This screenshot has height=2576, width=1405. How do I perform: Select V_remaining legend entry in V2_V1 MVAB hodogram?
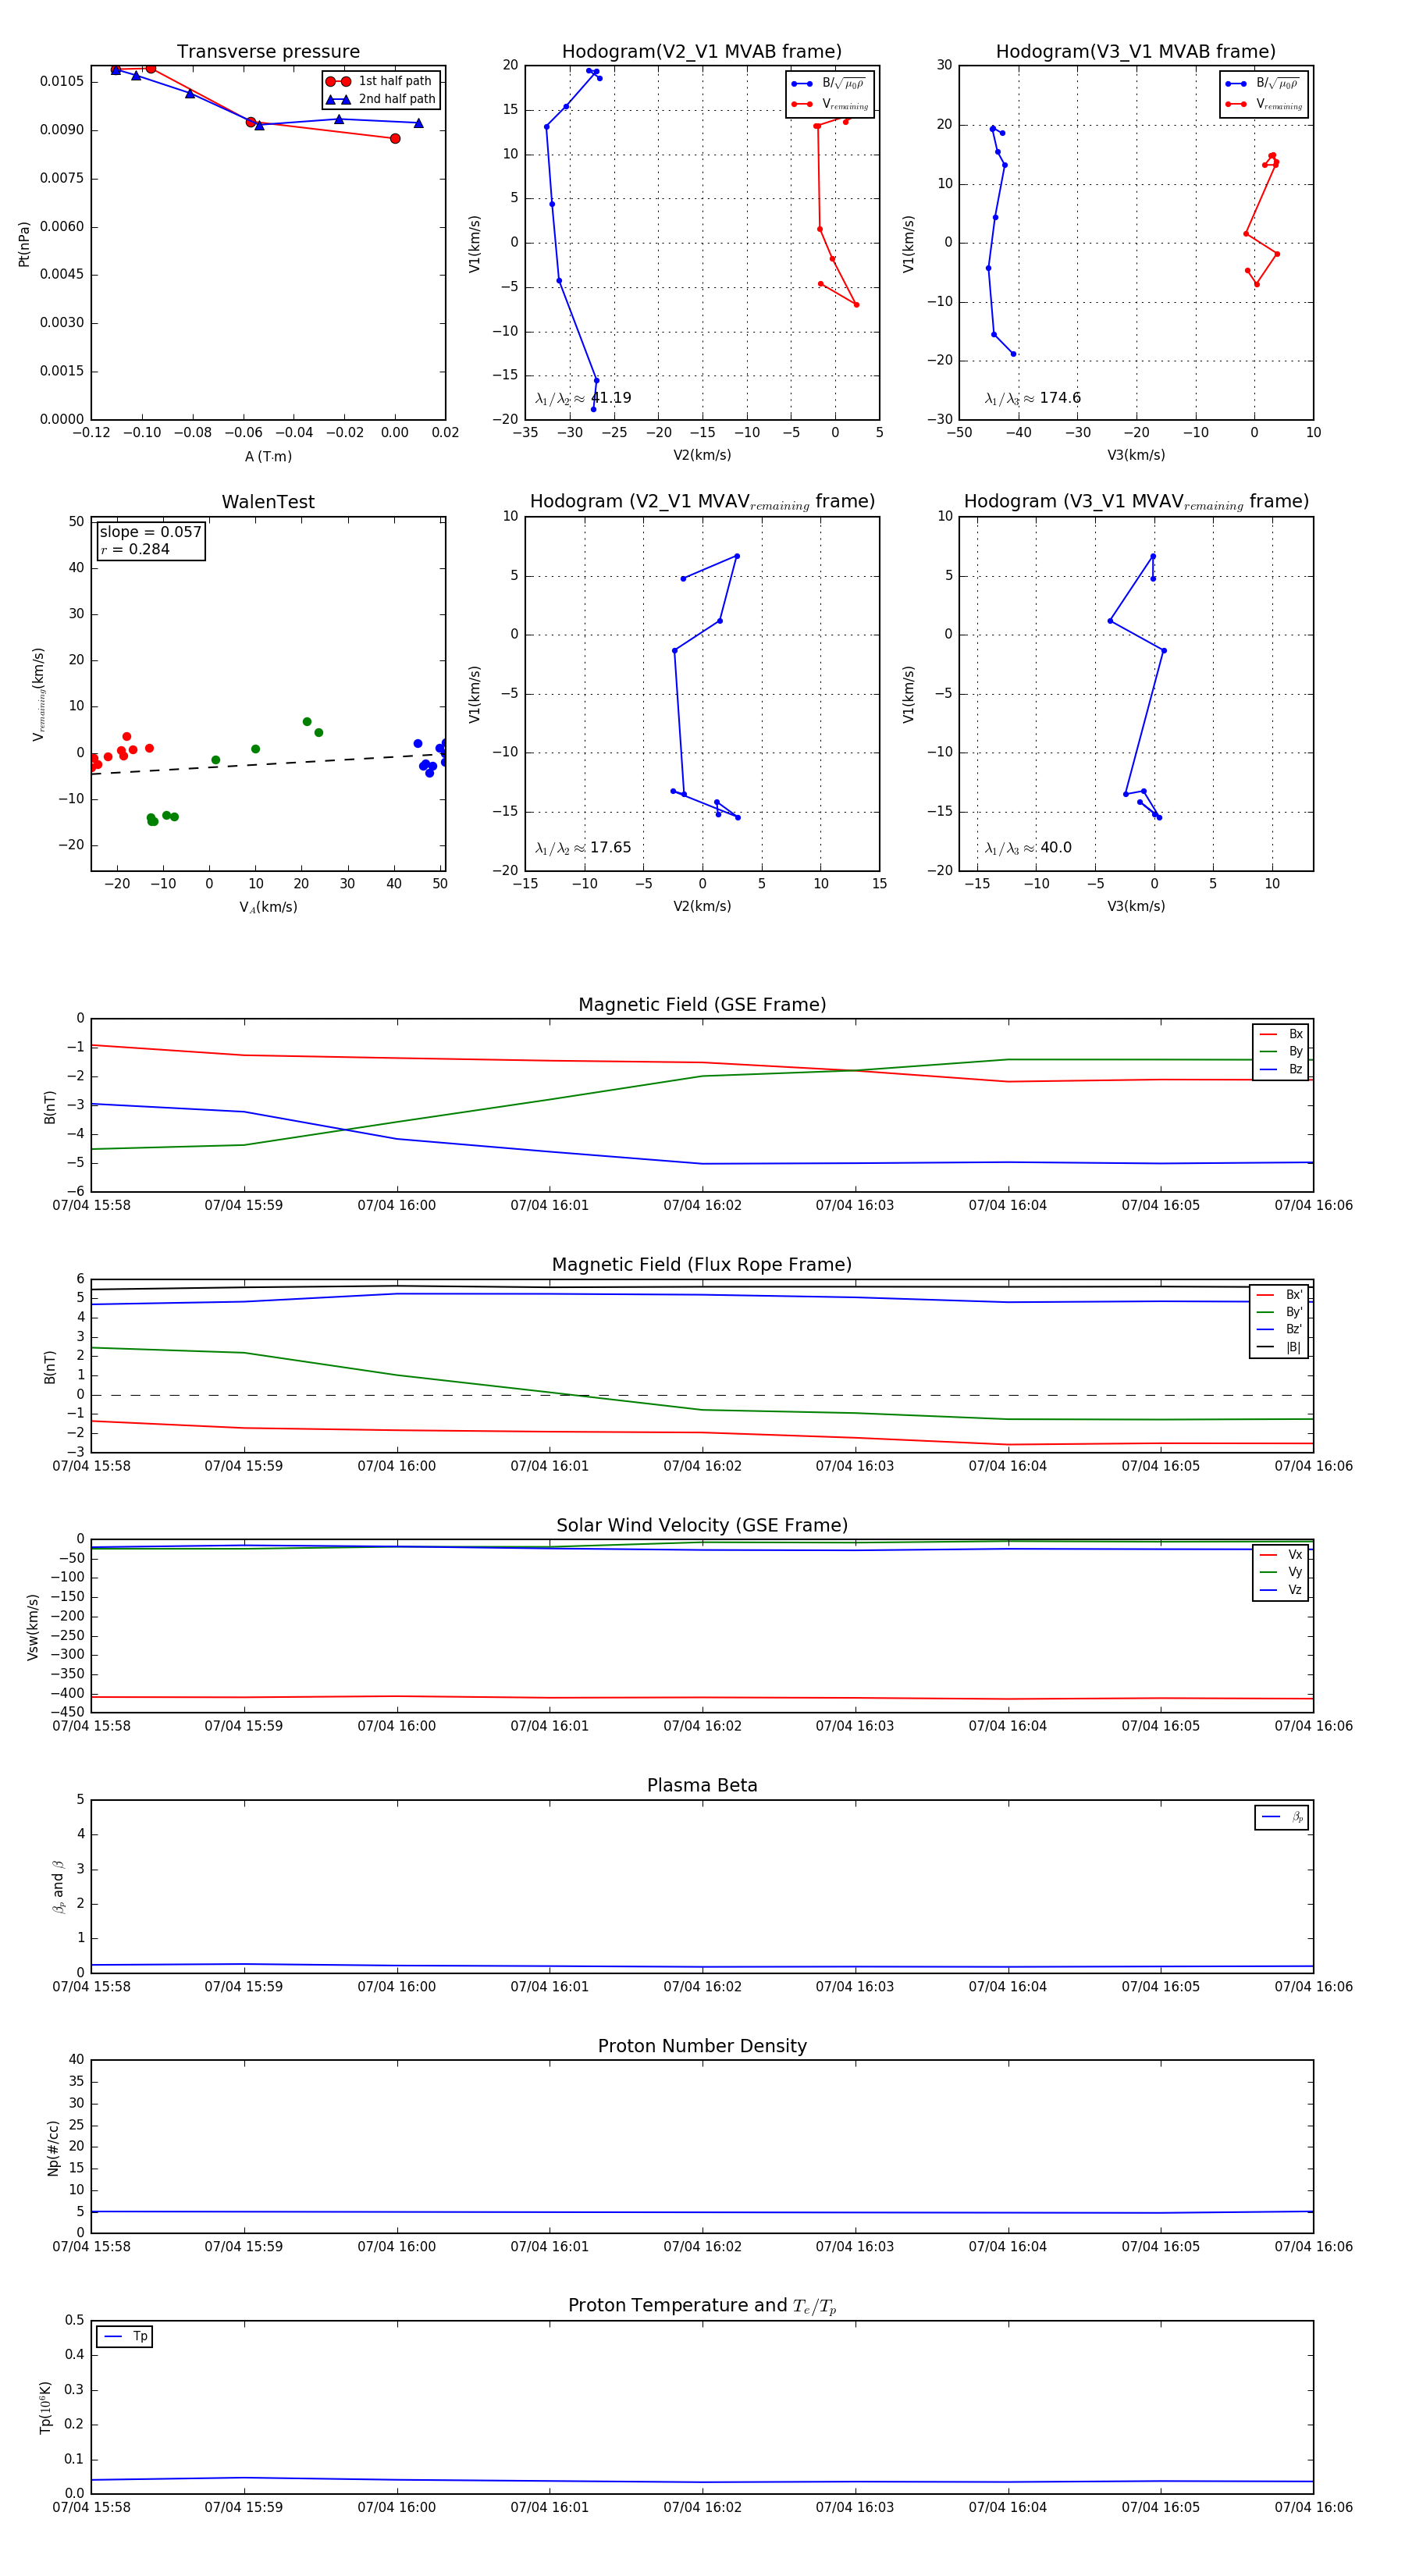coord(829,104)
